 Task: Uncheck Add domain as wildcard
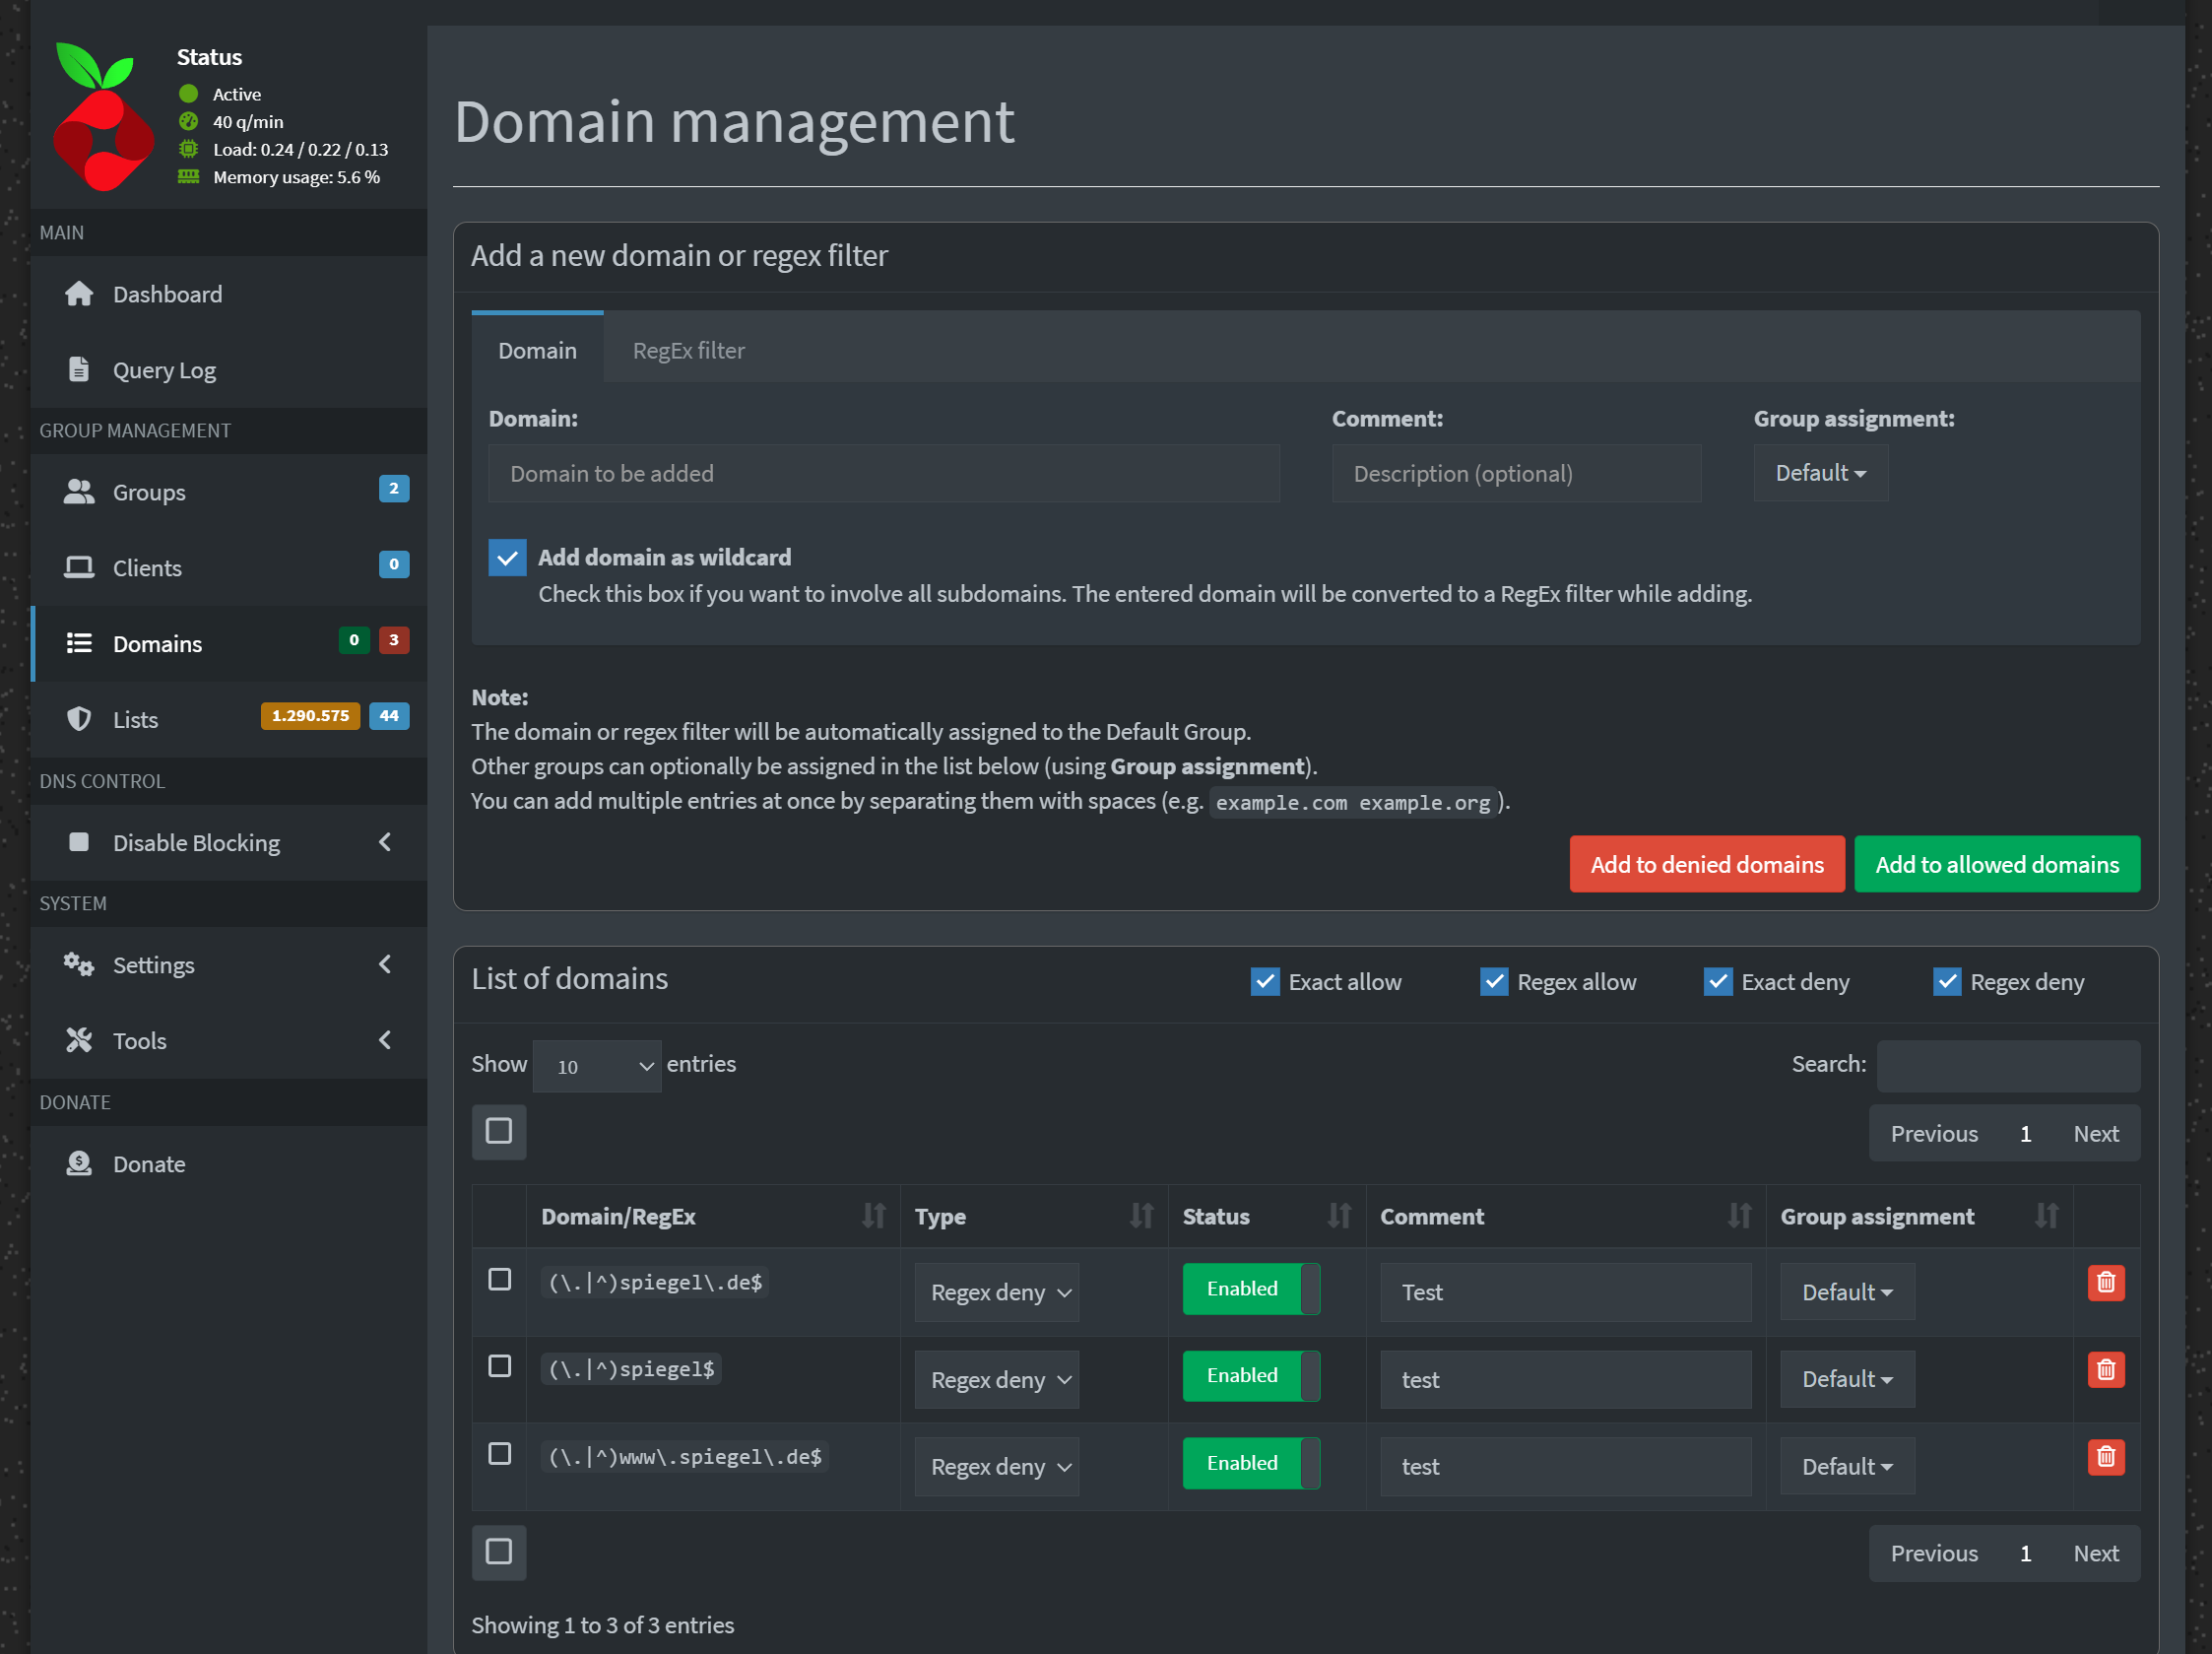point(507,558)
